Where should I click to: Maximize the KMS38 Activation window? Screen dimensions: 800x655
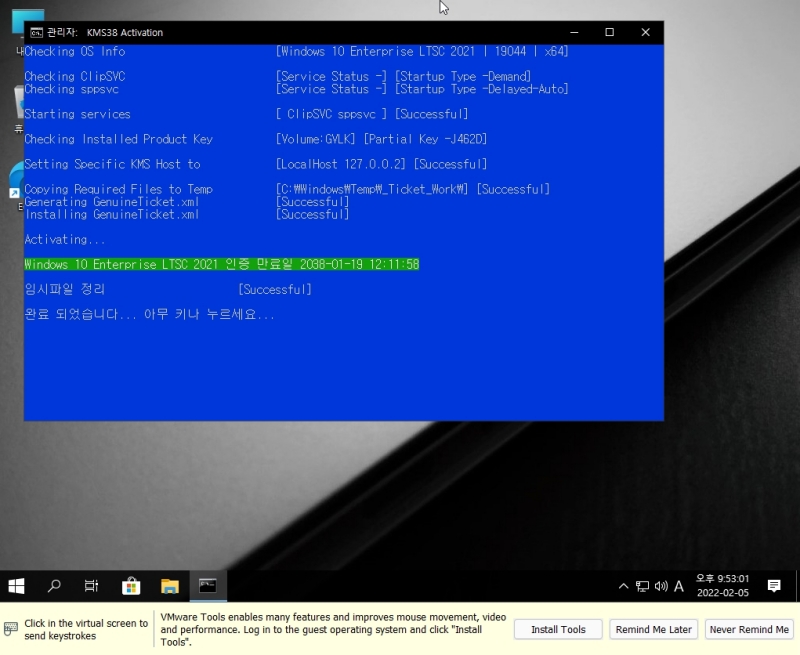pyautogui.click(x=610, y=32)
